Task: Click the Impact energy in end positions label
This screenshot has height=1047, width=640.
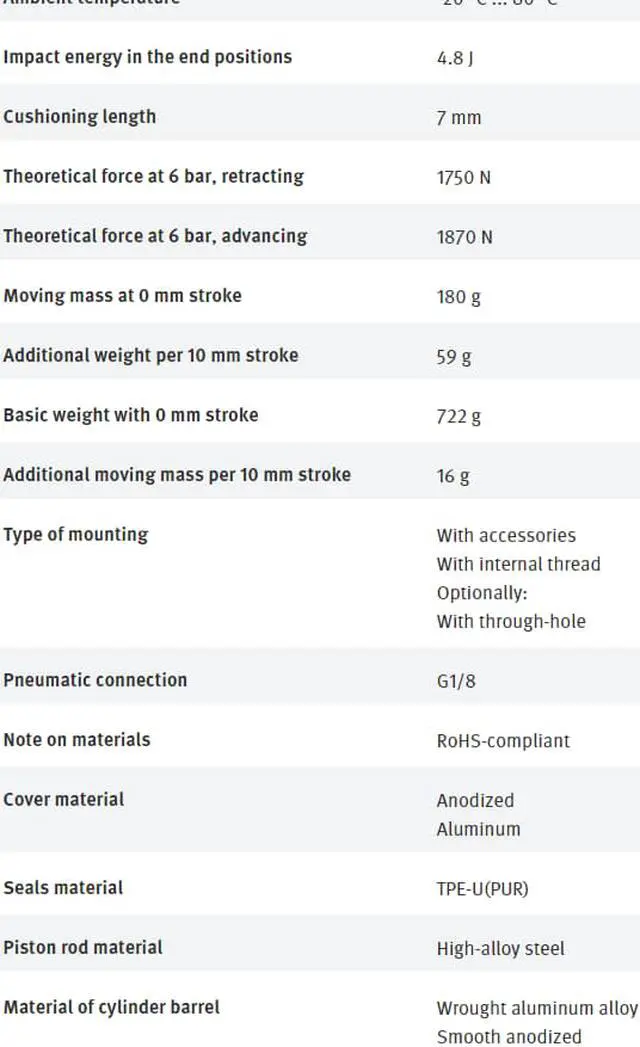Action: tap(148, 57)
